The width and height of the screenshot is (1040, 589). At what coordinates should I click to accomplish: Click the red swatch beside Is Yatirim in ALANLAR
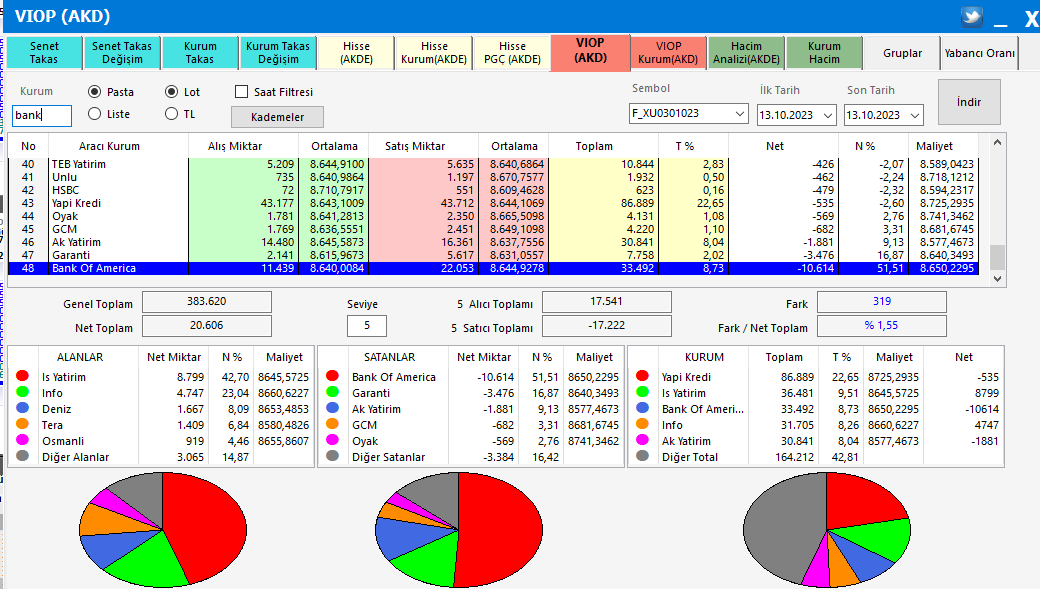23,376
